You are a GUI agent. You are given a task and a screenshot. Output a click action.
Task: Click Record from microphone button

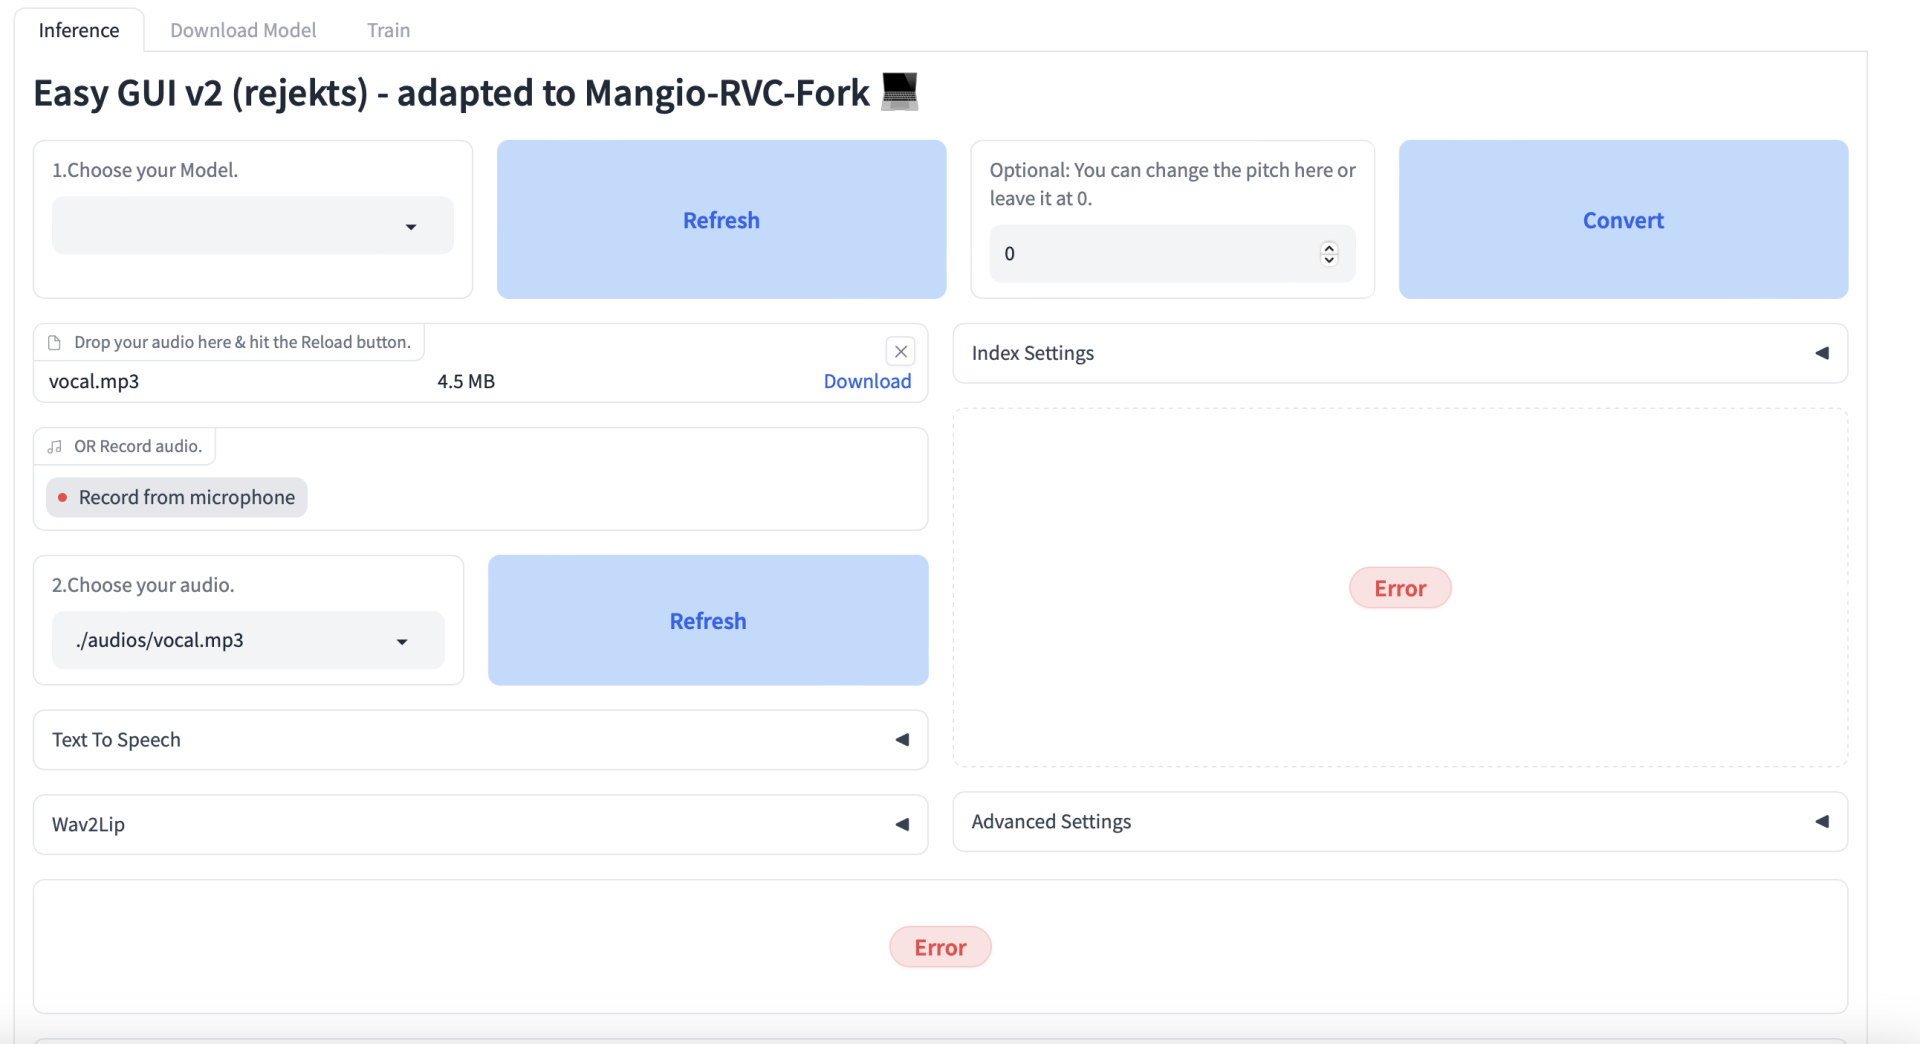(x=177, y=497)
